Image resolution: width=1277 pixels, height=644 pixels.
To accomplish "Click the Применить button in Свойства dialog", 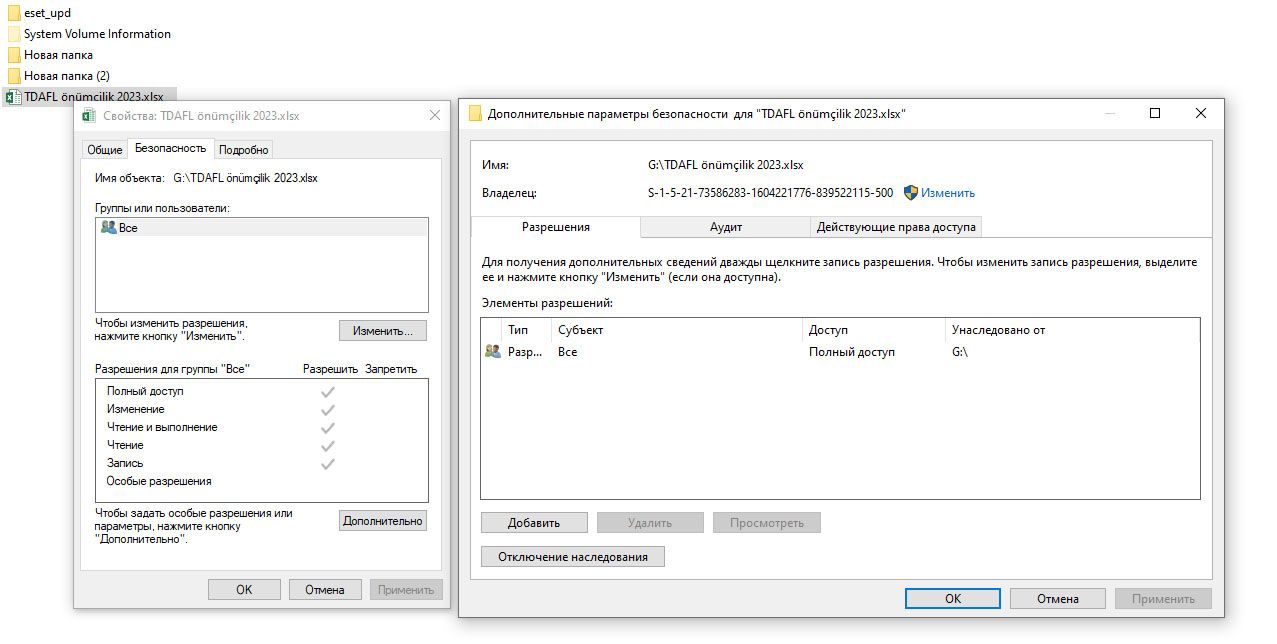I will [406, 590].
